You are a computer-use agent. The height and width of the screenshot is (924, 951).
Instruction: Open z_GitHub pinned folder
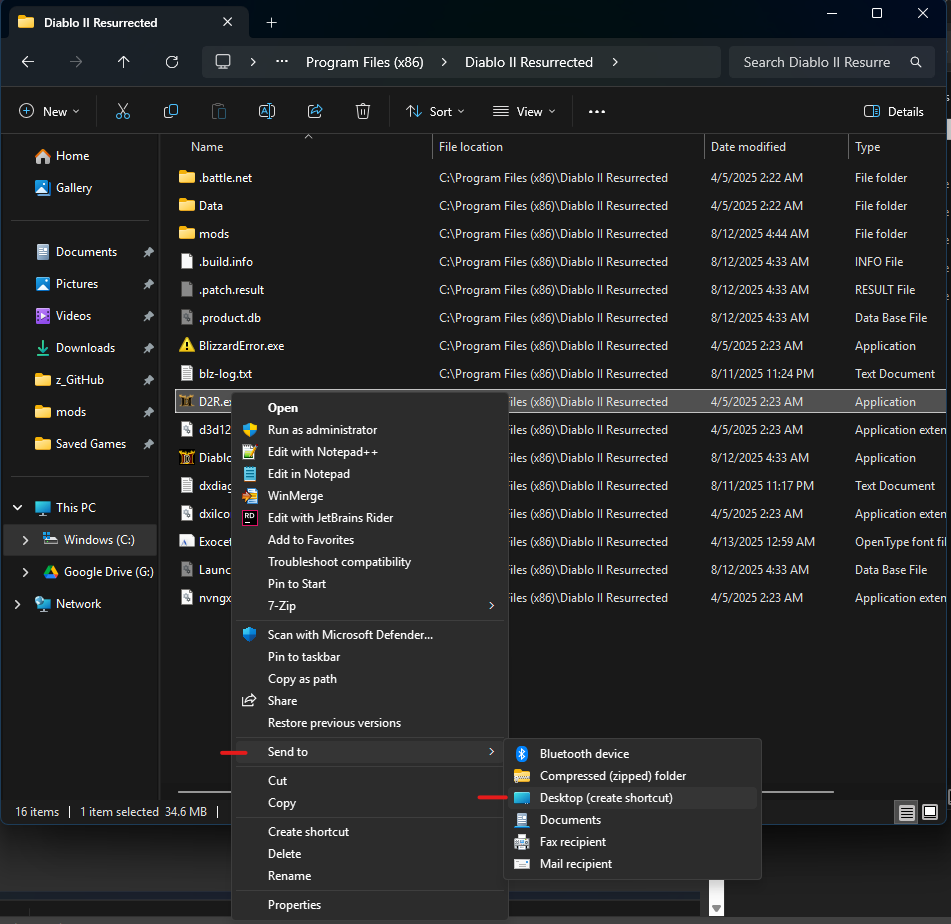[80, 380]
